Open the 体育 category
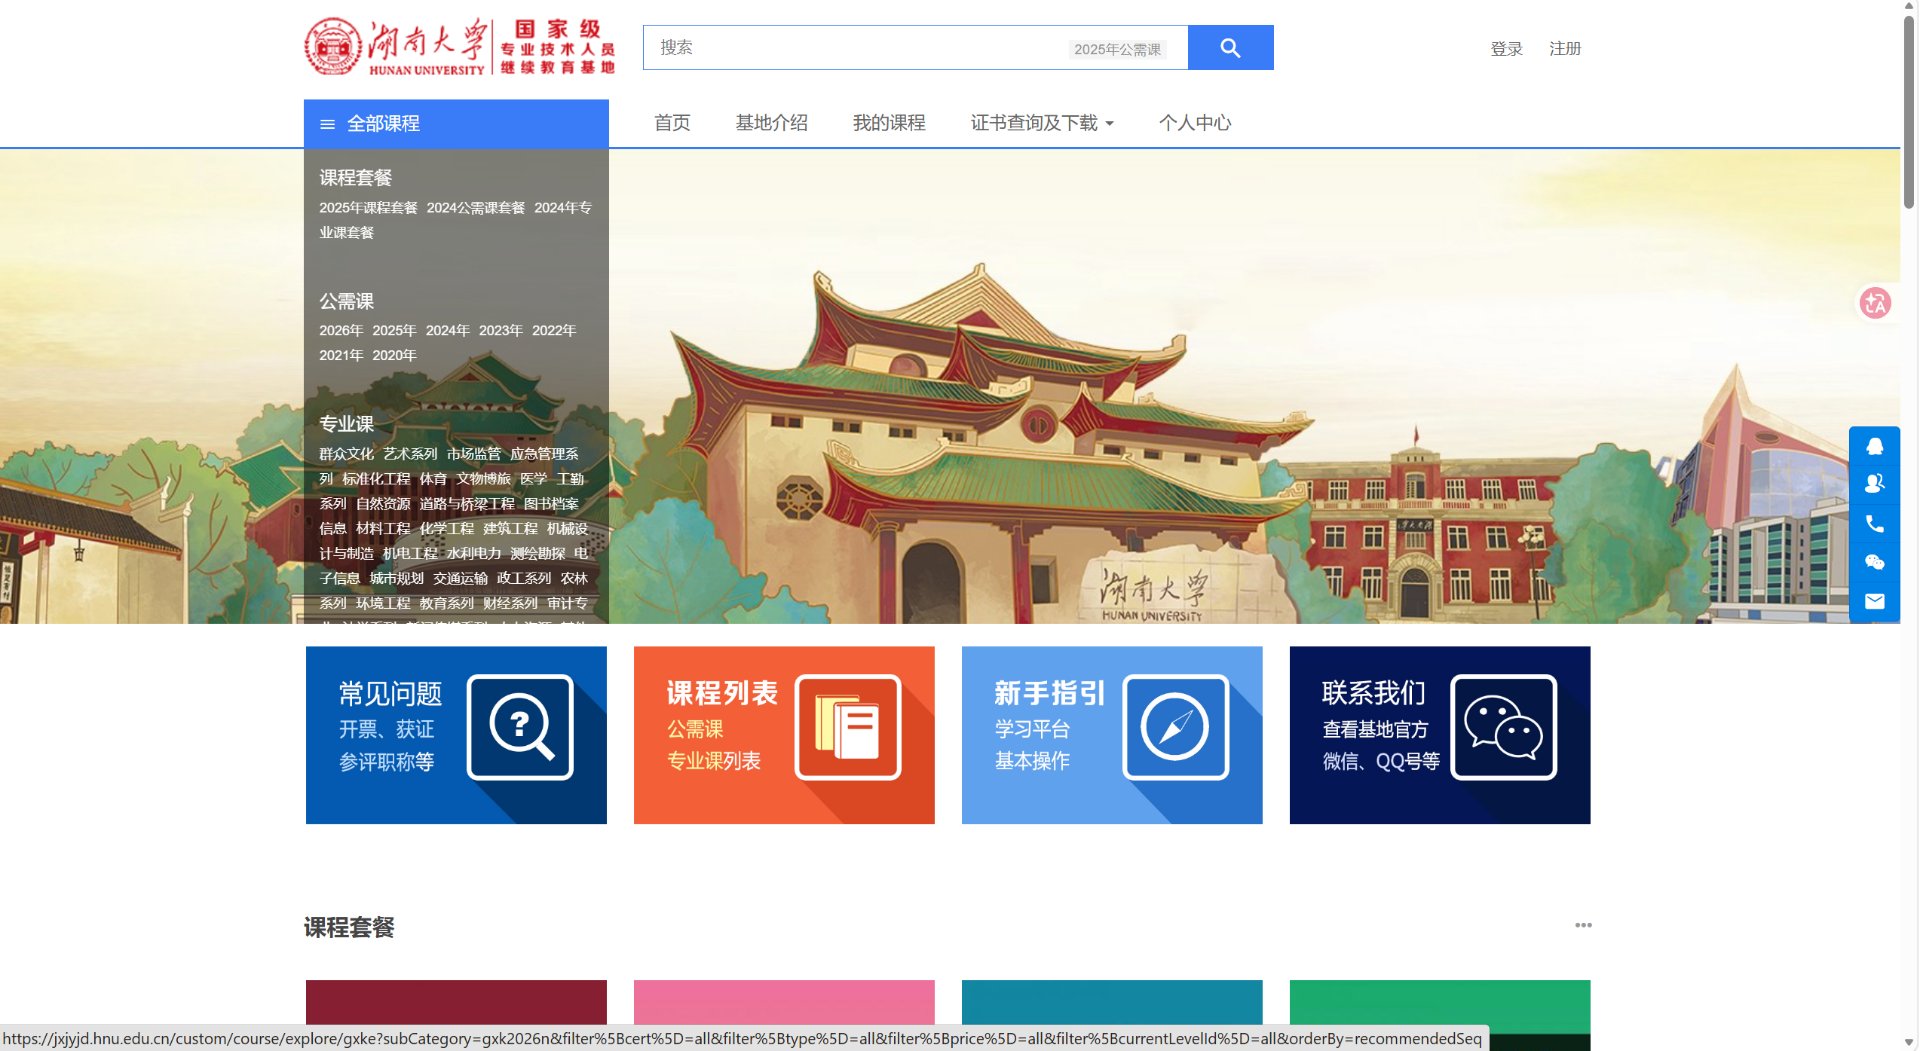Screen dimensions: 1920x1051 (433, 479)
